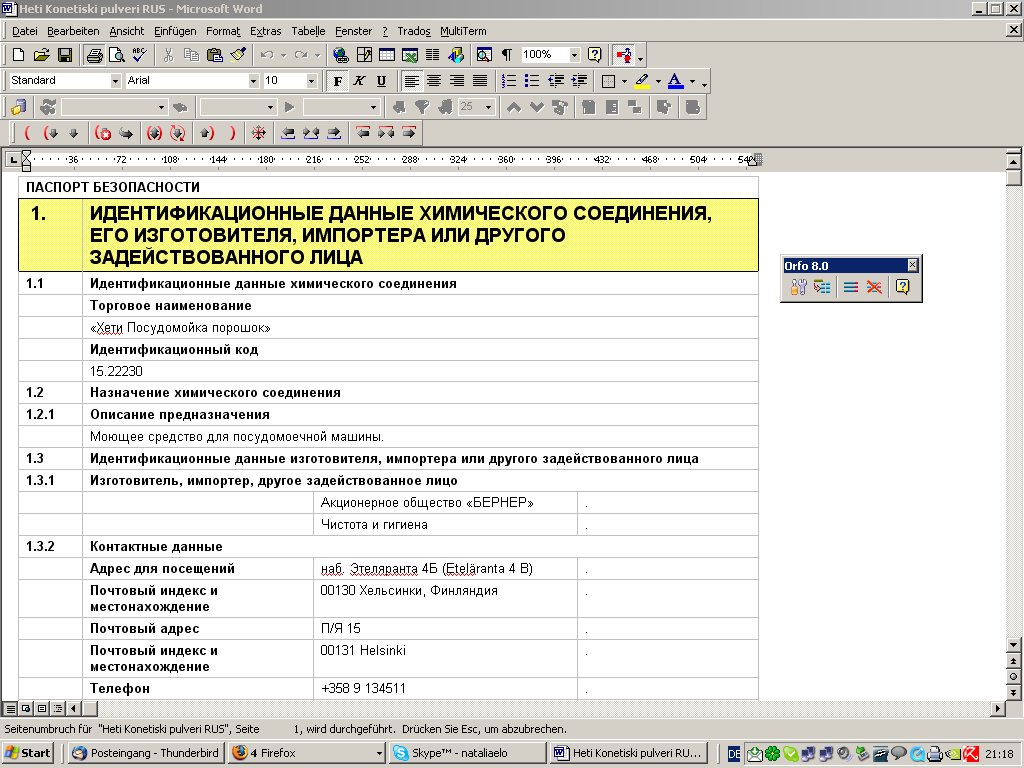Toggle right text alignment

point(456,81)
